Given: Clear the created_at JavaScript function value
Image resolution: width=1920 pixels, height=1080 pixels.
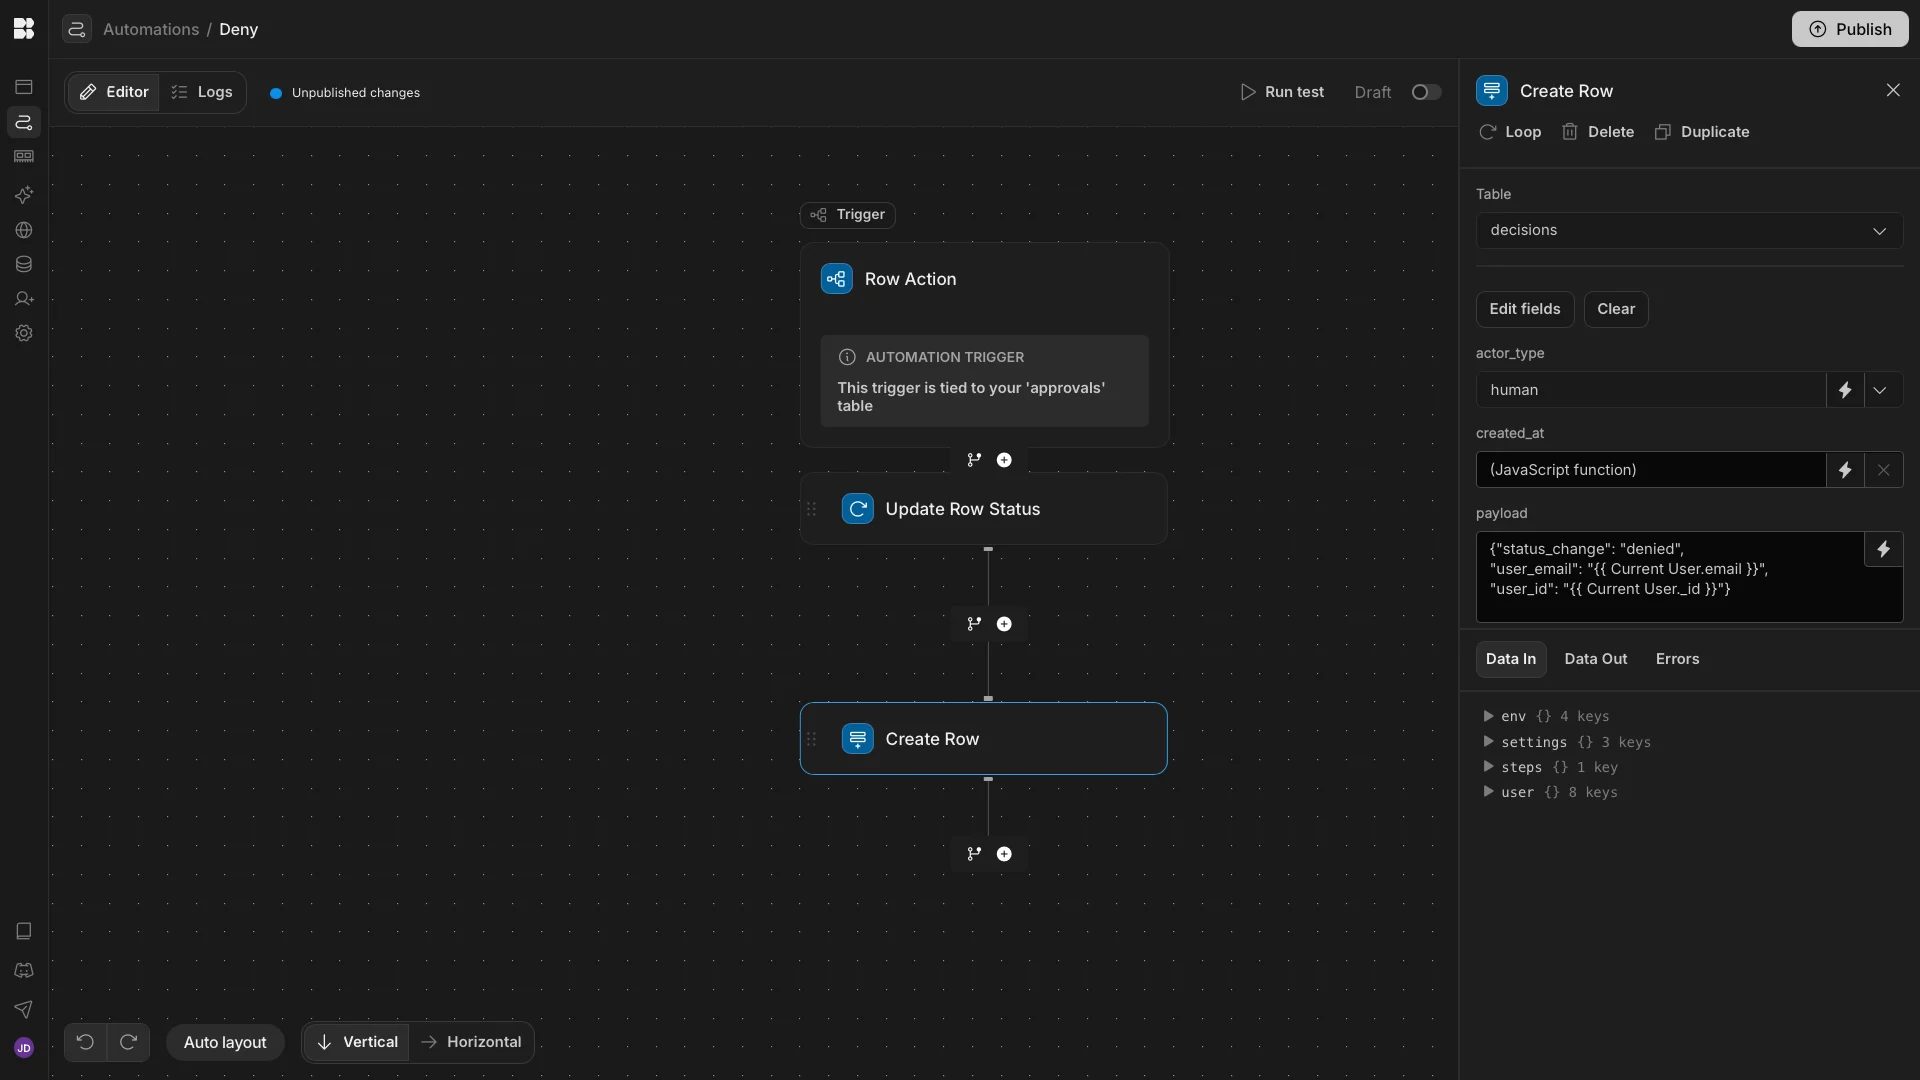Looking at the screenshot, I should [1883, 470].
